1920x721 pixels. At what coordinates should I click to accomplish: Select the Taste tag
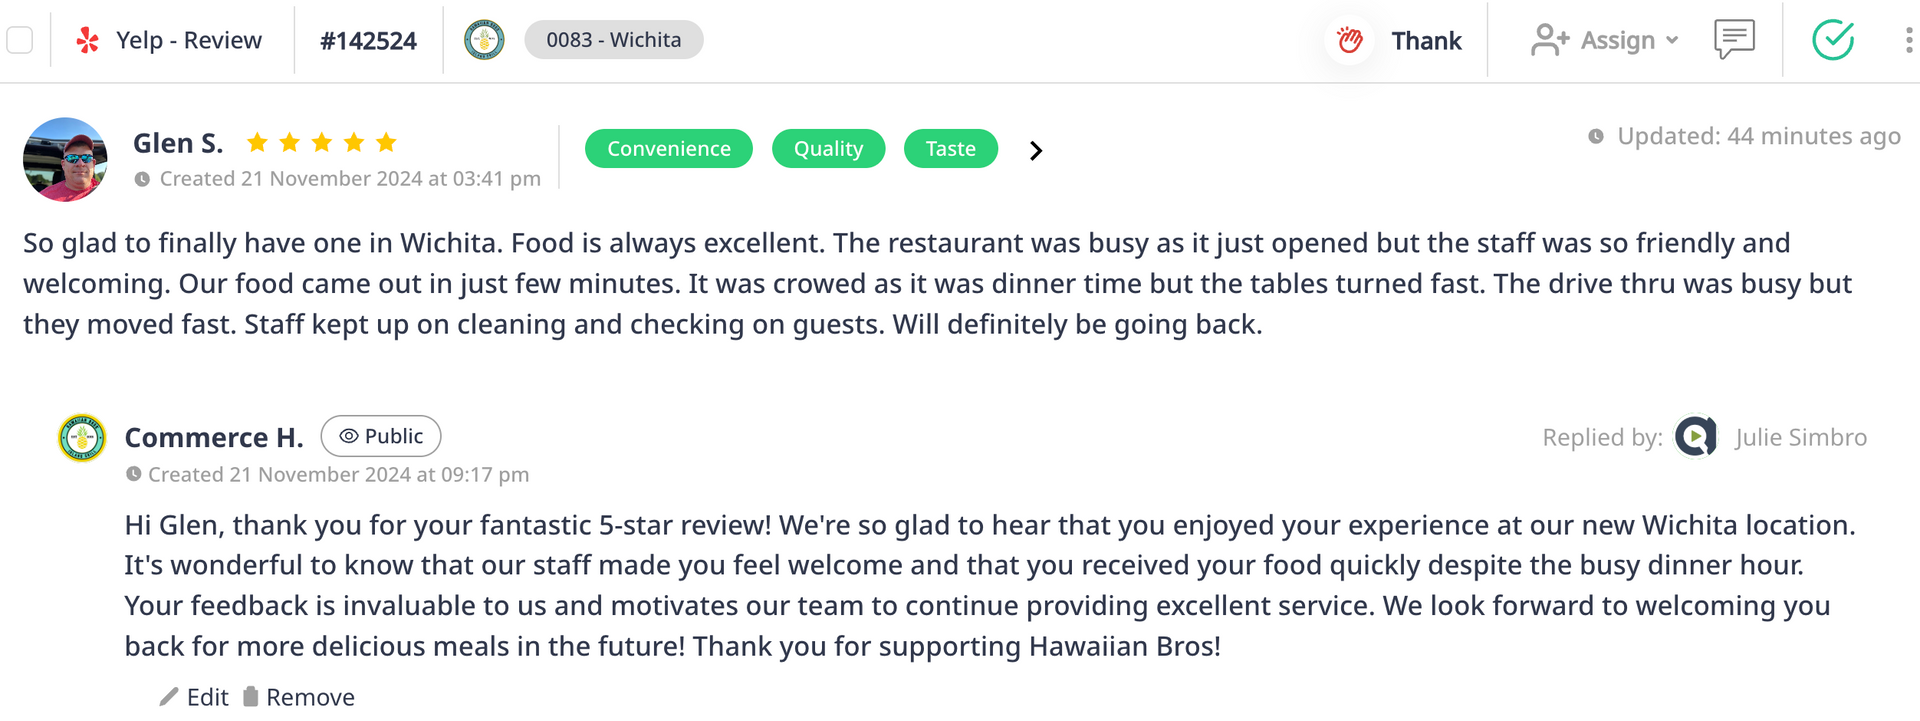tap(950, 149)
